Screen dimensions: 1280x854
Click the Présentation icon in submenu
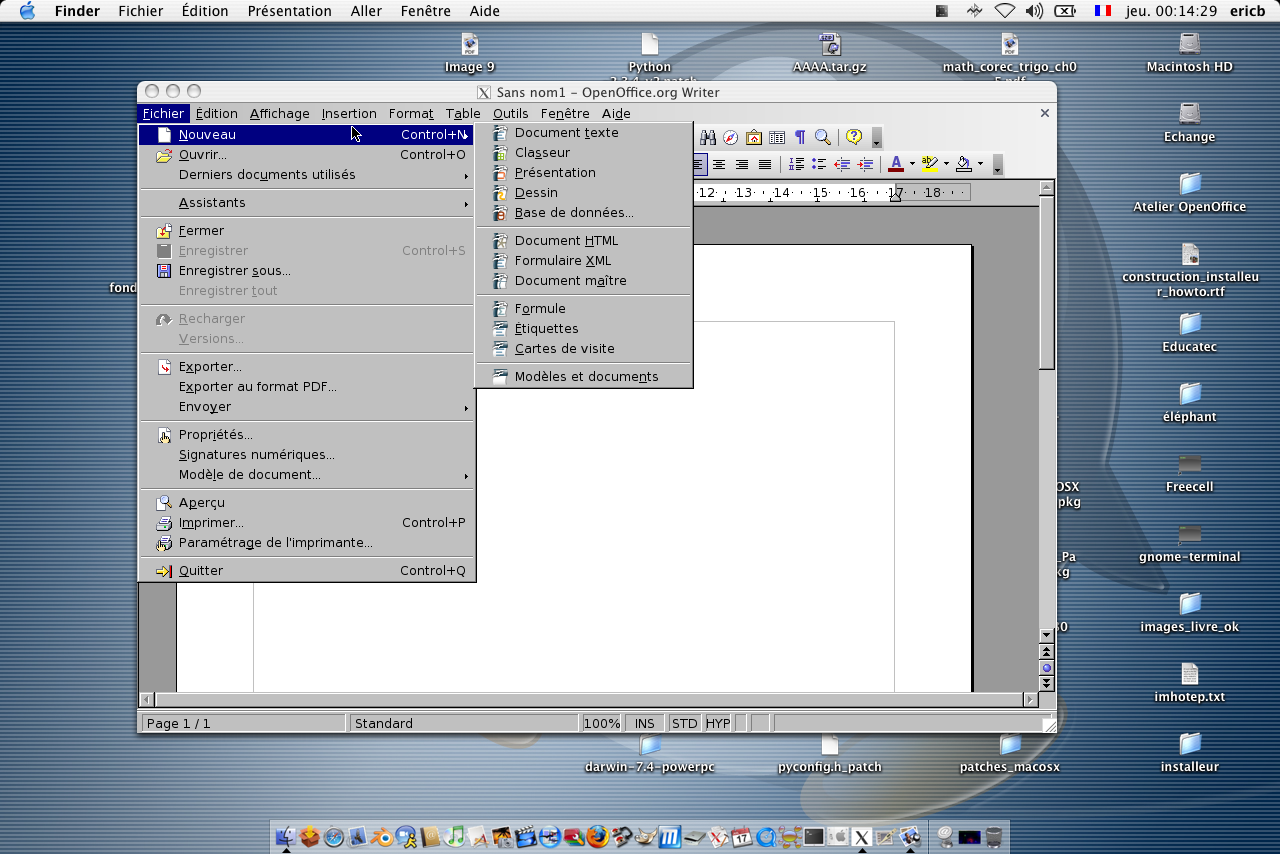(500, 172)
